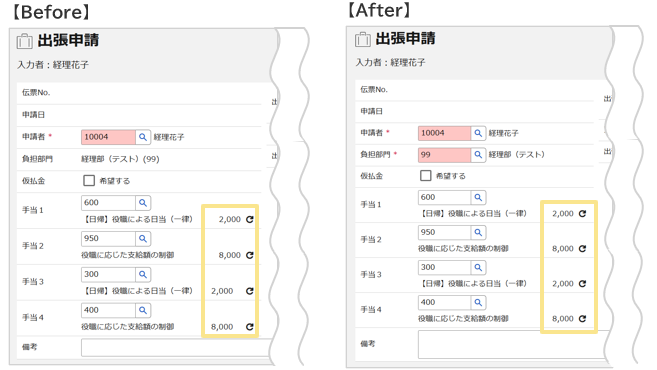Image resolution: width=657 pixels, height=370 pixels.
Task: Click search icon beside 99 in After panel
Action: pyautogui.click(x=478, y=155)
